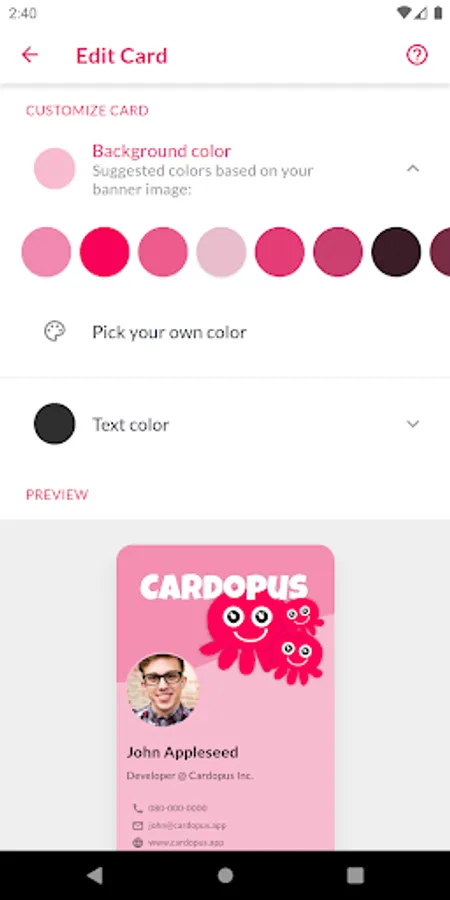The image size is (450, 900).
Task: Select Pick your own color option
Action: pyautogui.click(x=225, y=332)
